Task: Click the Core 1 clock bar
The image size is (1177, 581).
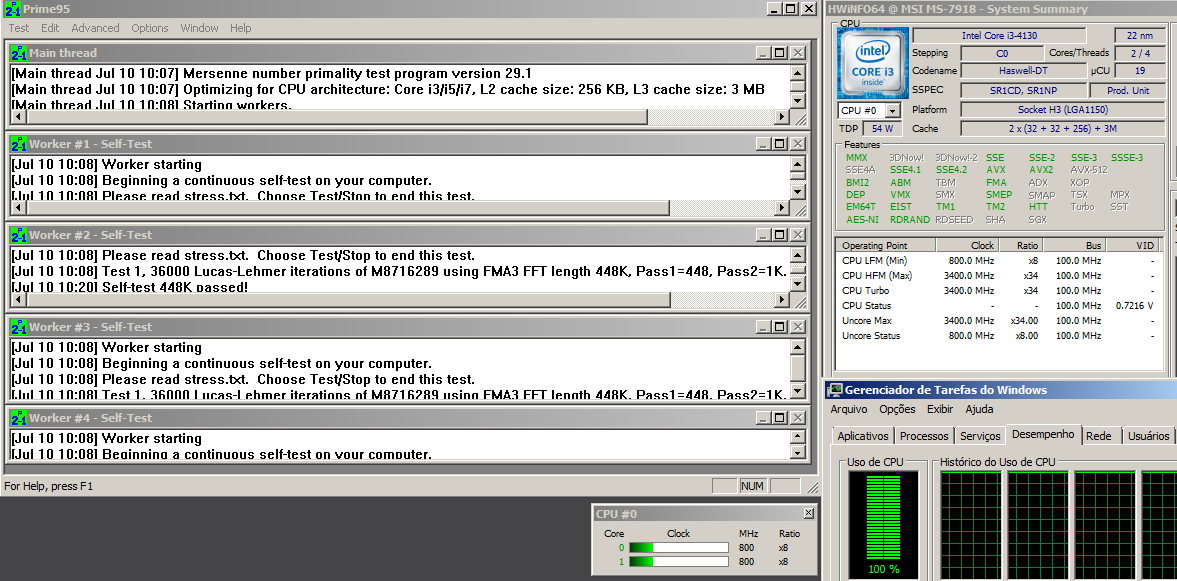Action: [x=679, y=561]
